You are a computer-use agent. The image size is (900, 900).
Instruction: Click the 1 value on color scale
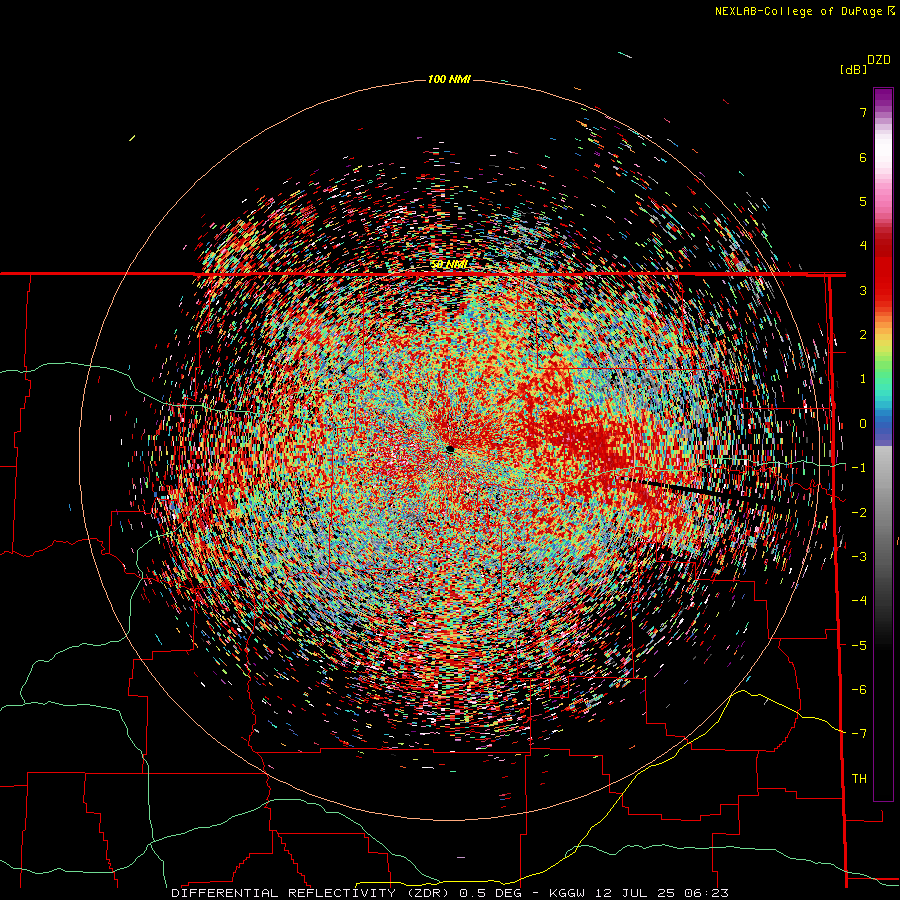pyautogui.click(x=863, y=379)
